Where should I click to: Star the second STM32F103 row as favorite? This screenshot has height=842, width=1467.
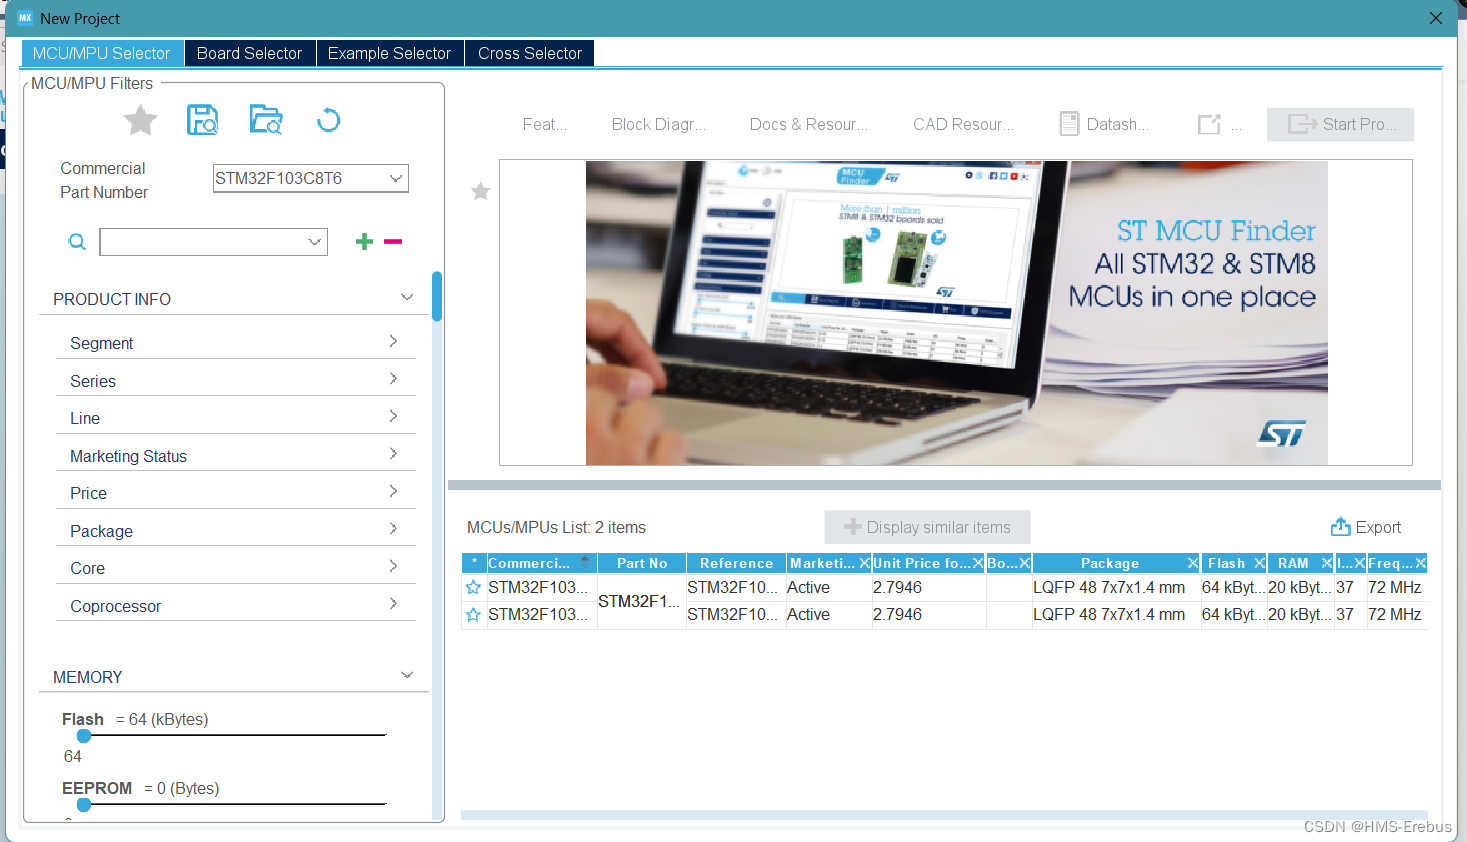point(474,614)
